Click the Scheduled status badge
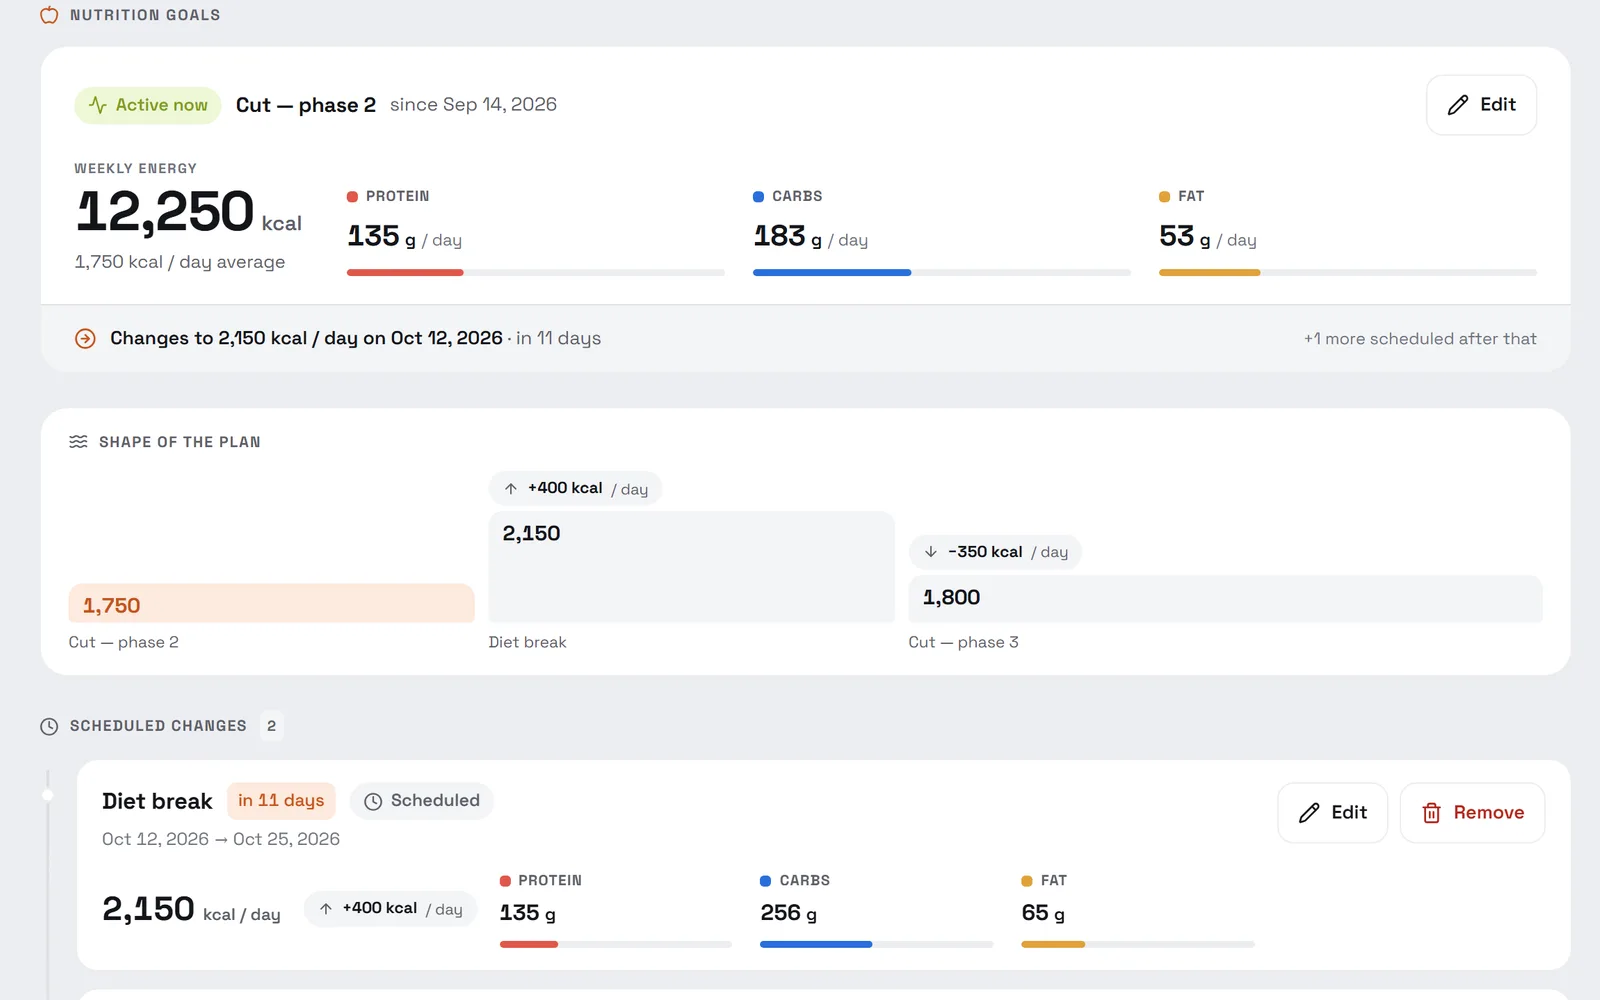Viewport: 1600px width, 1000px height. [421, 801]
